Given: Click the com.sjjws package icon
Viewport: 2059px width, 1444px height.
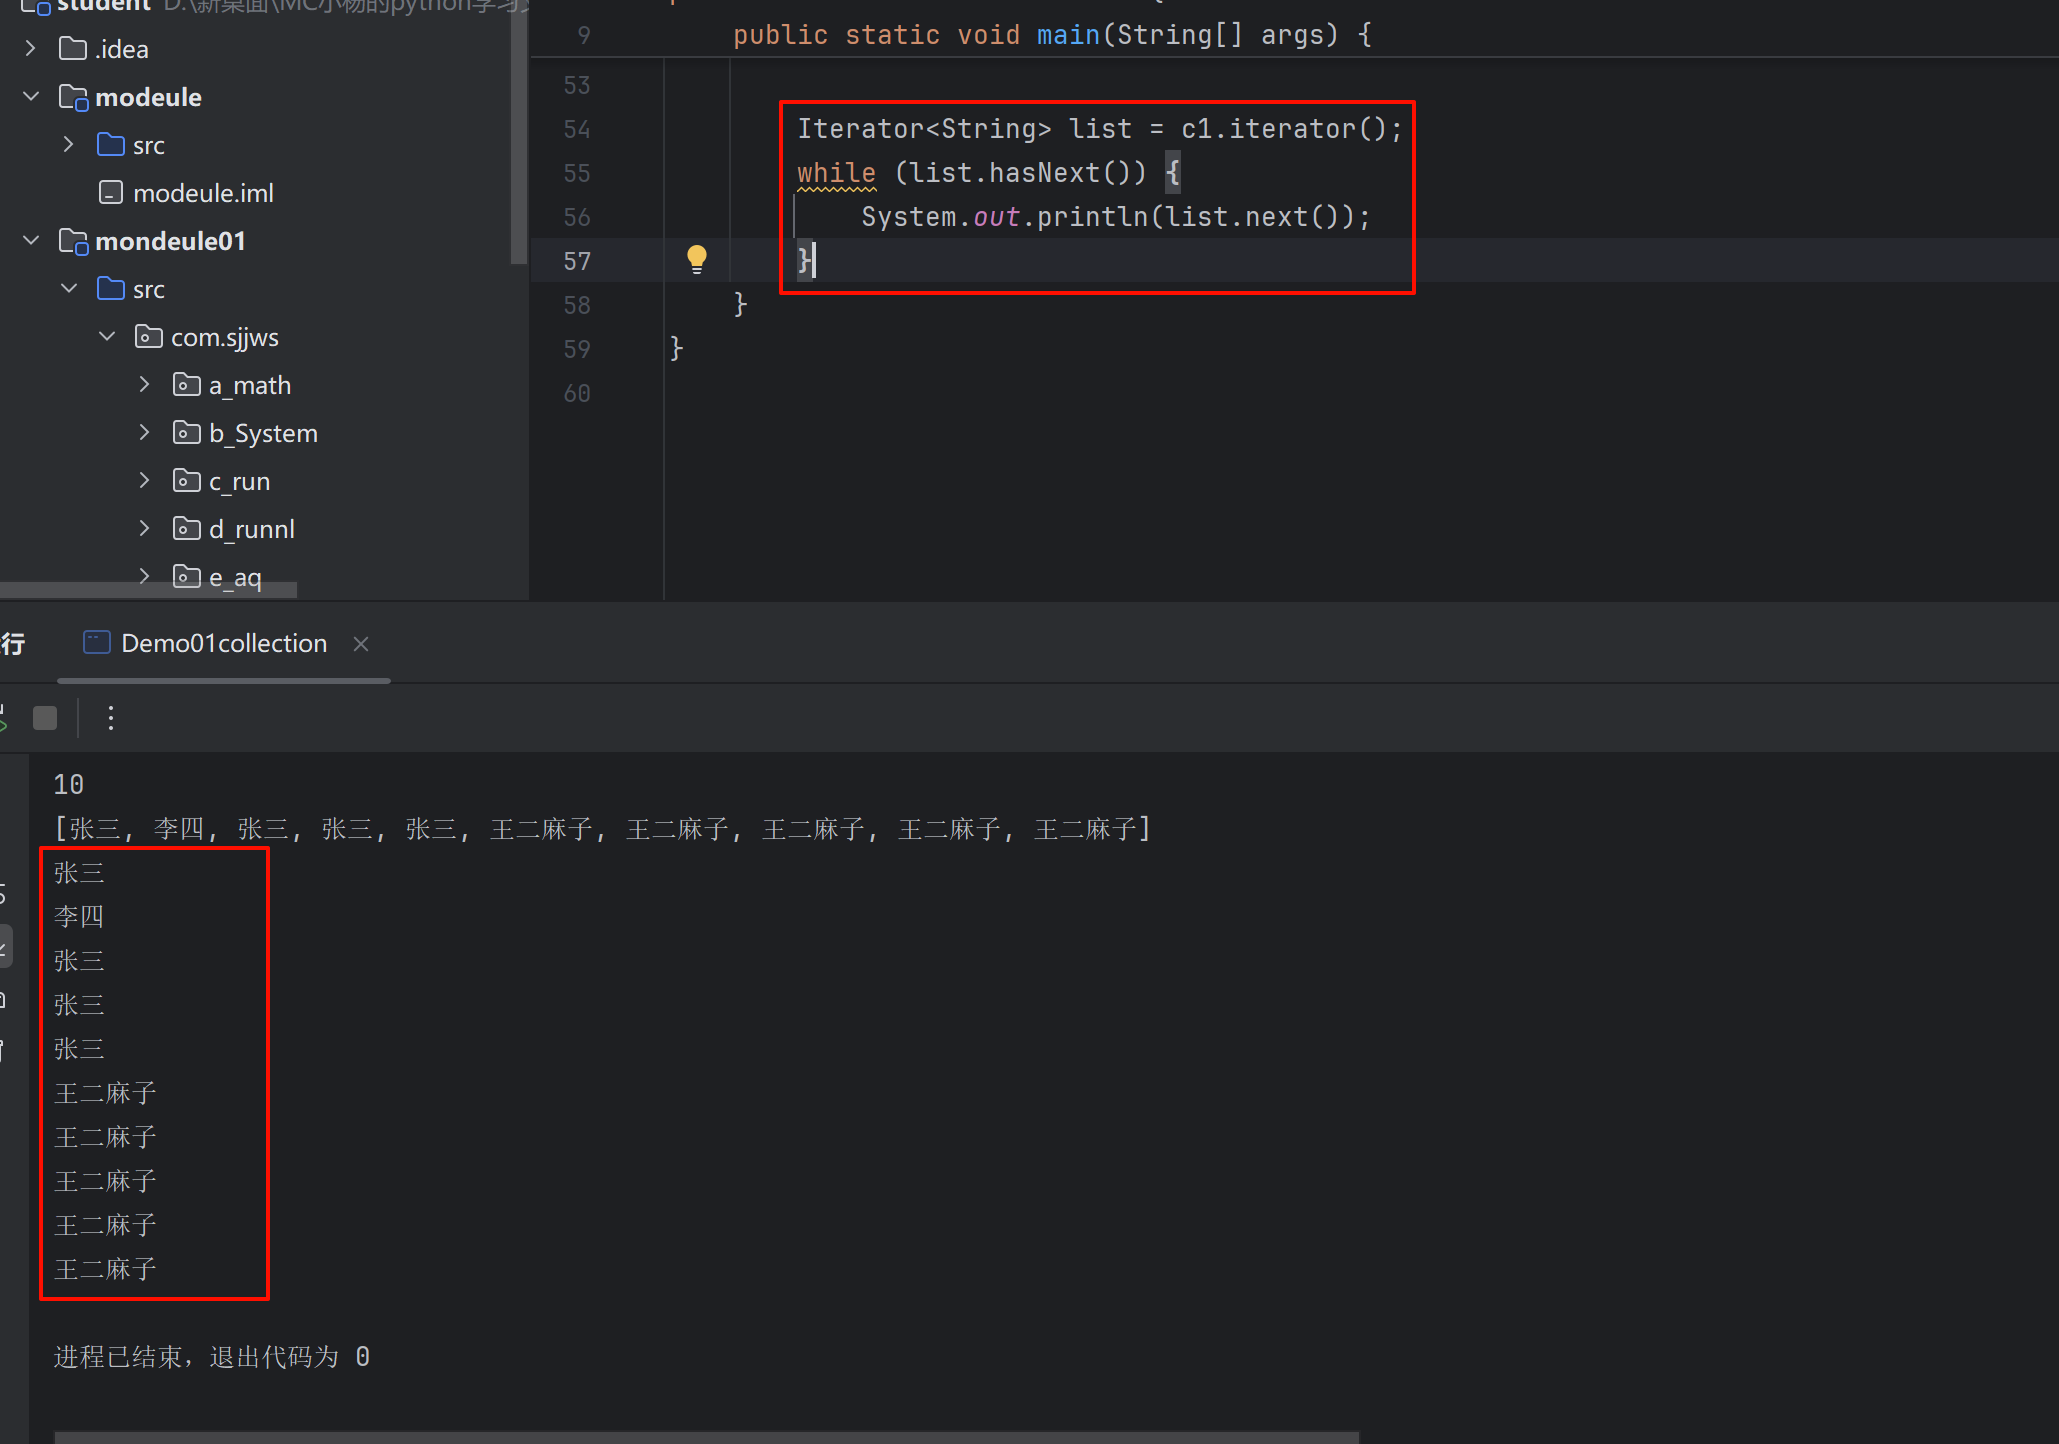Looking at the screenshot, I should coord(149,337).
